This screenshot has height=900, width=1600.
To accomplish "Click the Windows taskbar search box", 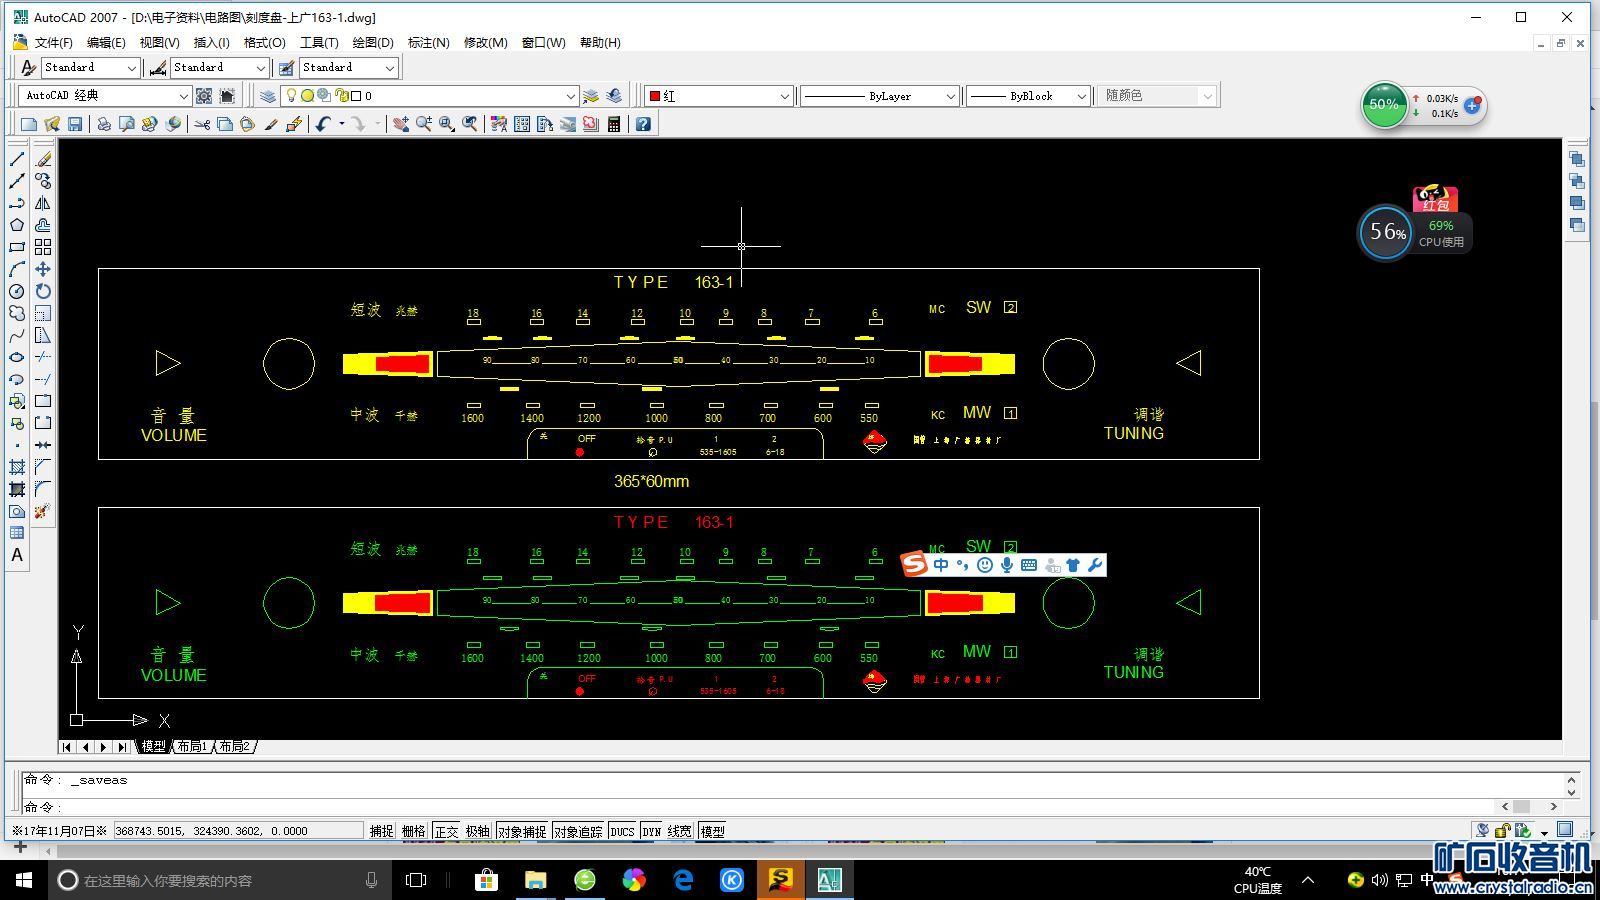I will 215,880.
